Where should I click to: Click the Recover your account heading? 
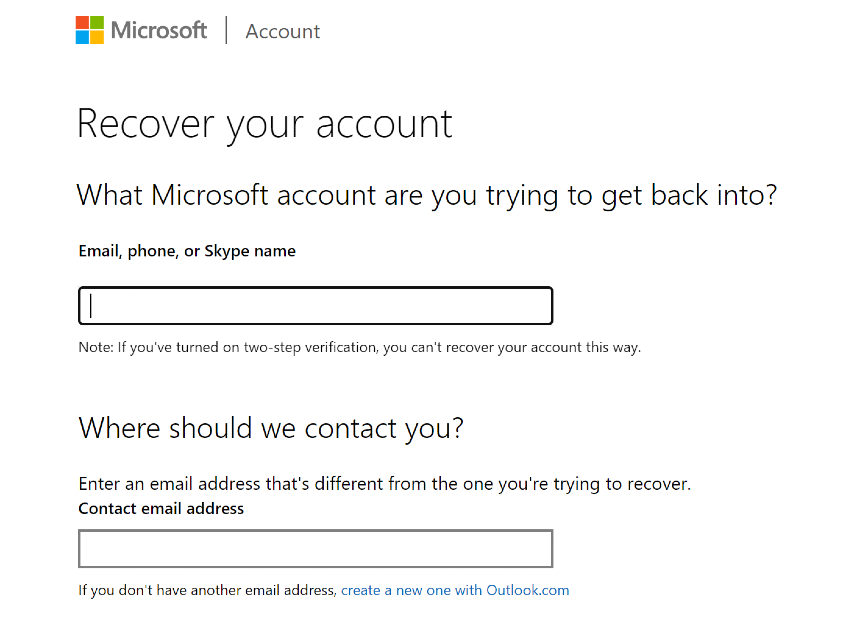tap(264, 124)
